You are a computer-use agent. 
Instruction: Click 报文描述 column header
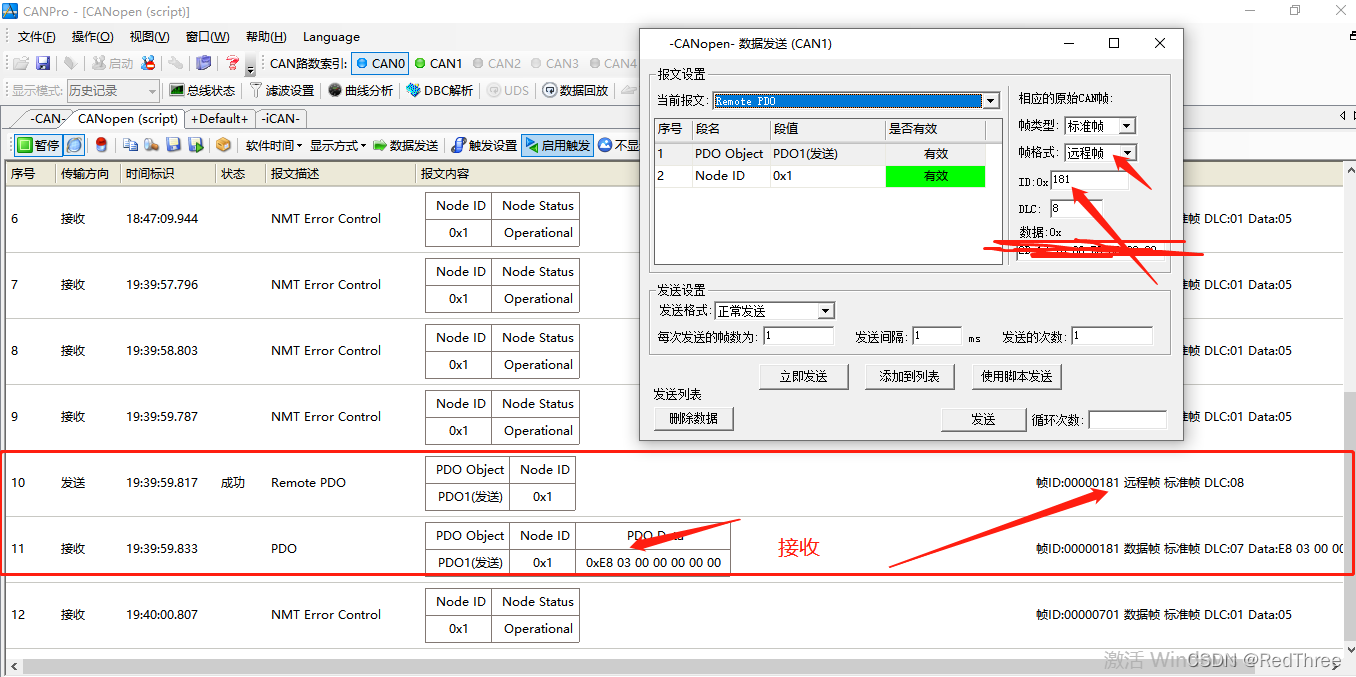pos(340,174)
